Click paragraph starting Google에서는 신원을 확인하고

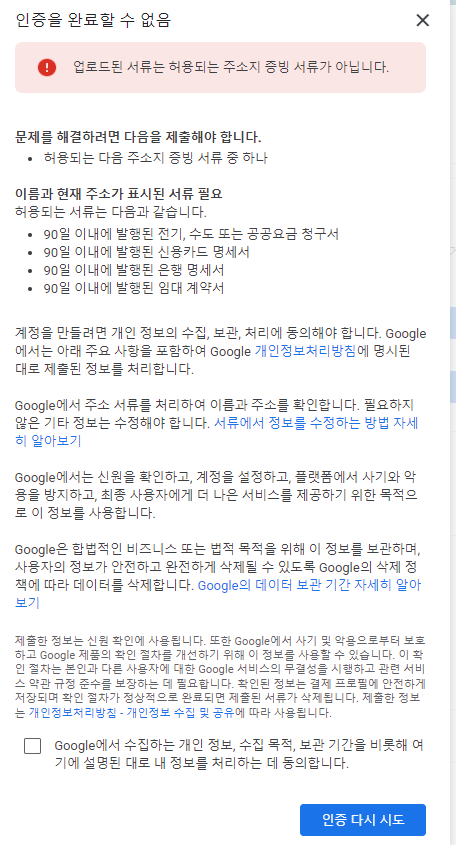click(216, 495)
